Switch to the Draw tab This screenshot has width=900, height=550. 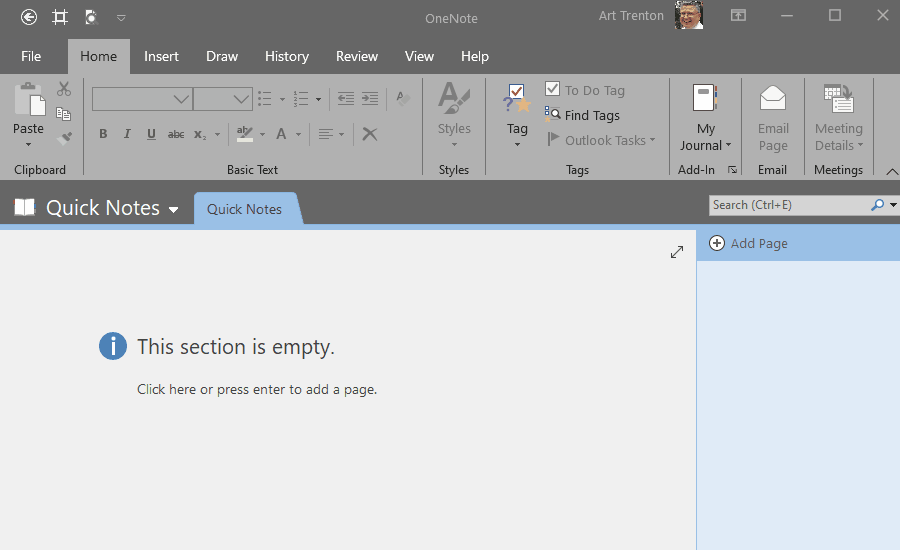click(x=222, y=56)
